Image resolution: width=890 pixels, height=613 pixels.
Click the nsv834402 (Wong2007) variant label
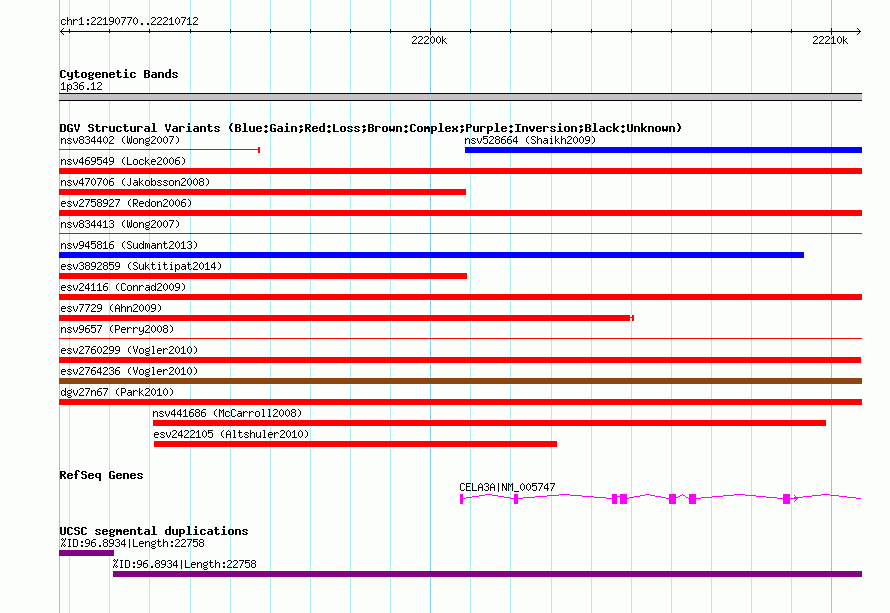(x=120, y=140)
